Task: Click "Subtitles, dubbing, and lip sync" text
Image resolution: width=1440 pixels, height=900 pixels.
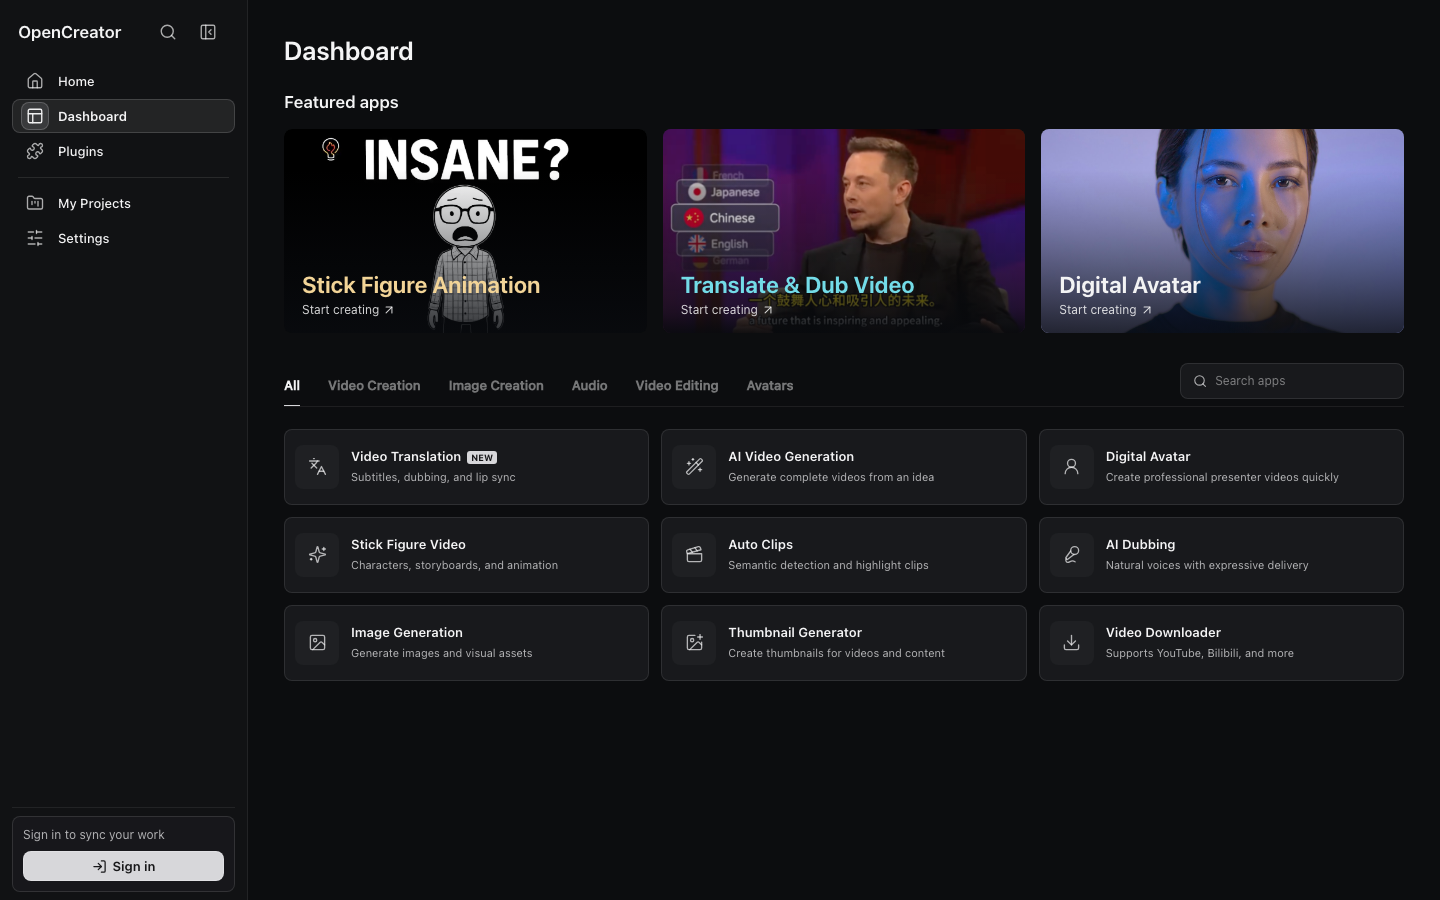Action: (433, 477)
